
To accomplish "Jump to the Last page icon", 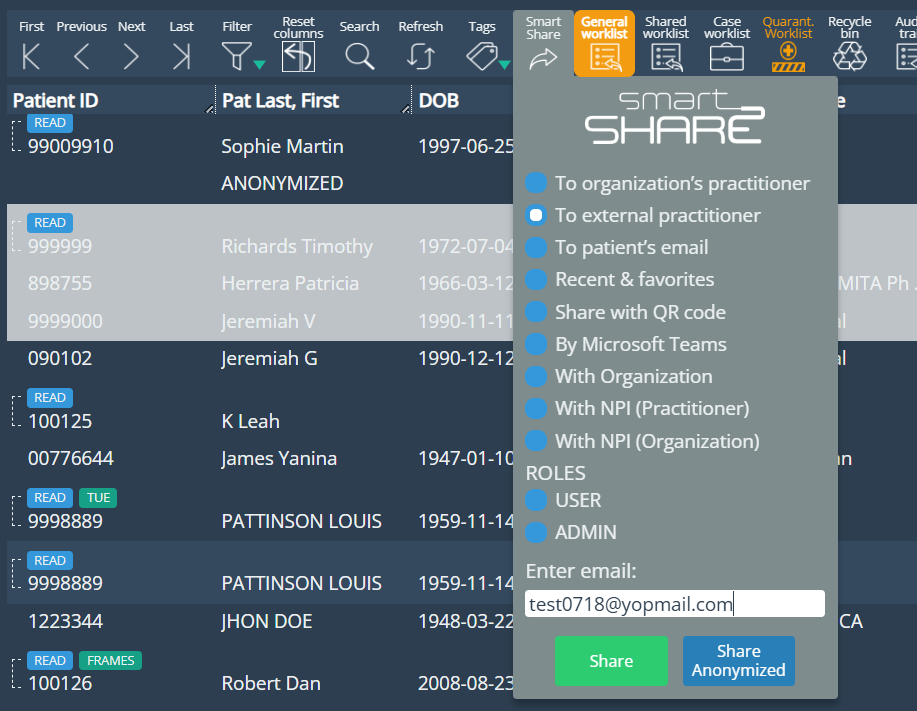I will coord(181,57).
